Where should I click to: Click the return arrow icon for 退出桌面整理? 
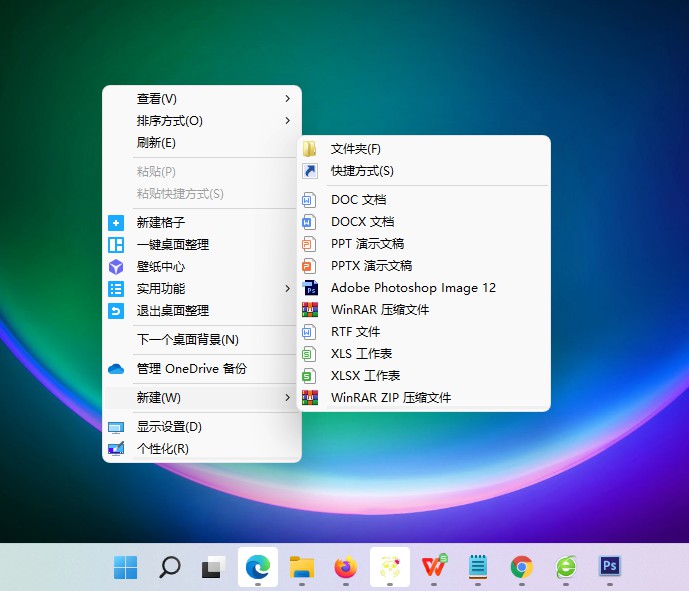click(116, 311)
